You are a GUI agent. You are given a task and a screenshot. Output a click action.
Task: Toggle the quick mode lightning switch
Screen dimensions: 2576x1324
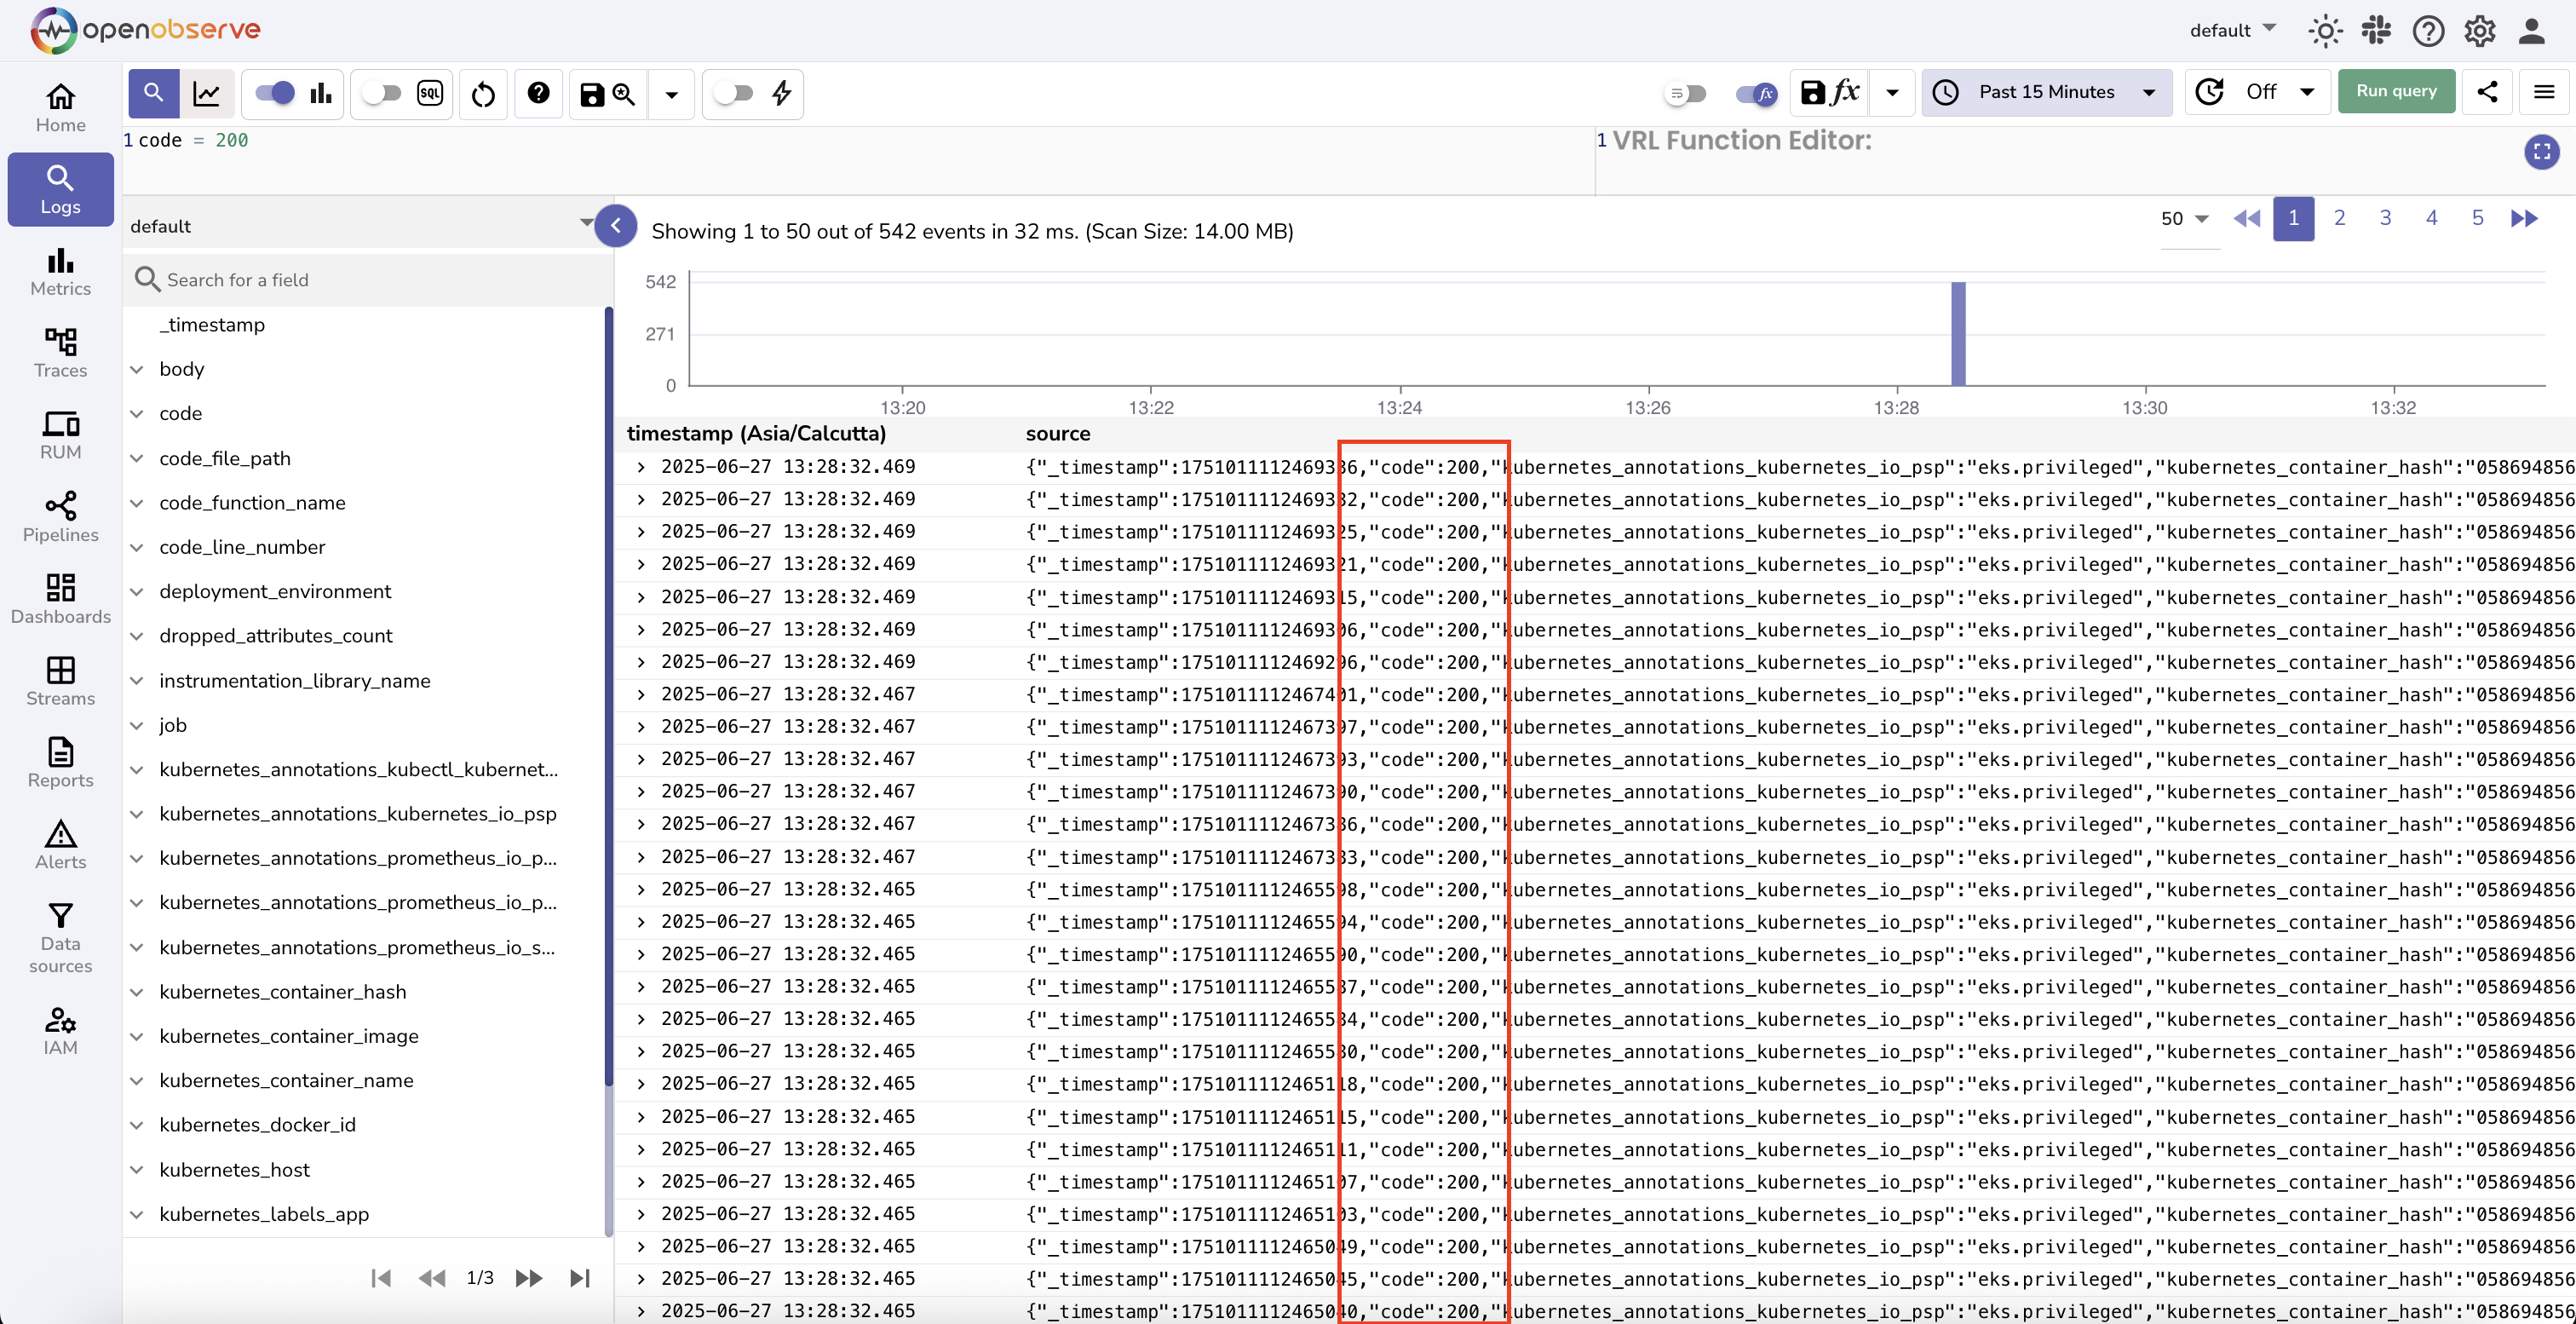coord(734,94)
